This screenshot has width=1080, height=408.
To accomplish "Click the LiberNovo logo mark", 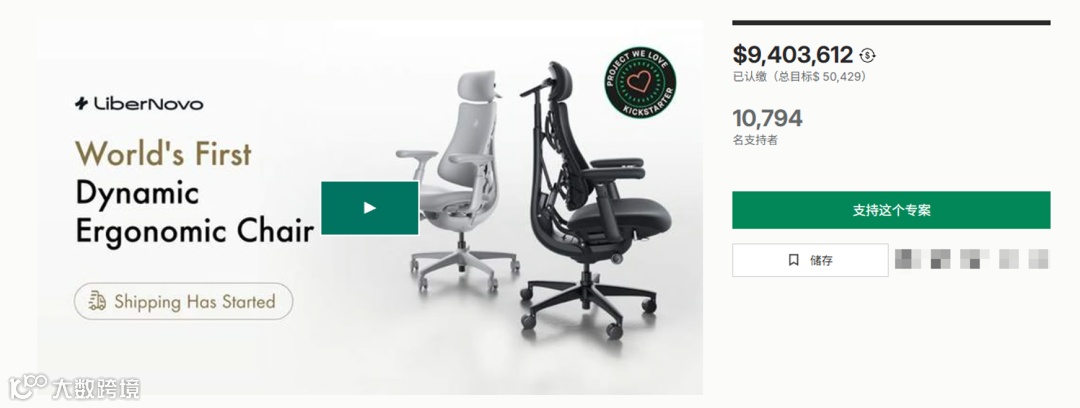I will click(x=81, y=104).
